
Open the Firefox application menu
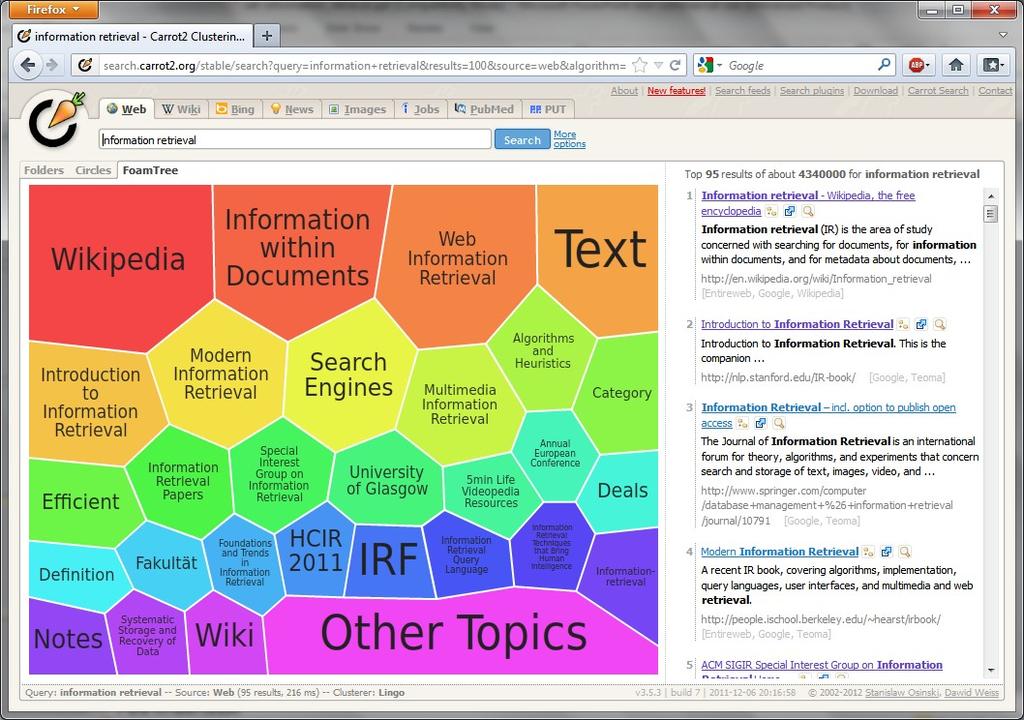point(54,10)
